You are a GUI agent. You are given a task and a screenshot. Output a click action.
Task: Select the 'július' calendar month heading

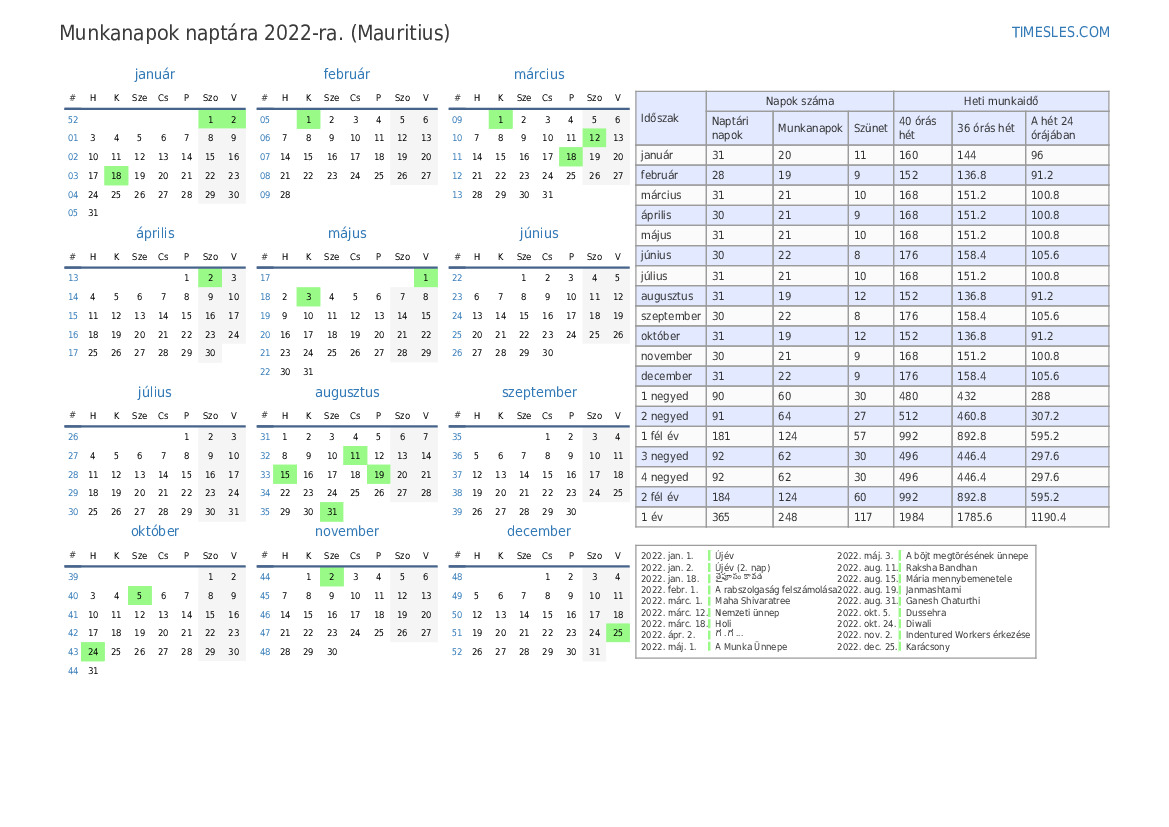point(154,392)
